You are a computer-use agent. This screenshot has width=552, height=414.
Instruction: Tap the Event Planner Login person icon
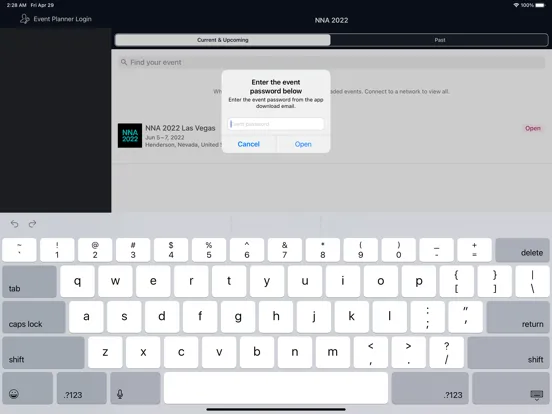click(25, 19)
